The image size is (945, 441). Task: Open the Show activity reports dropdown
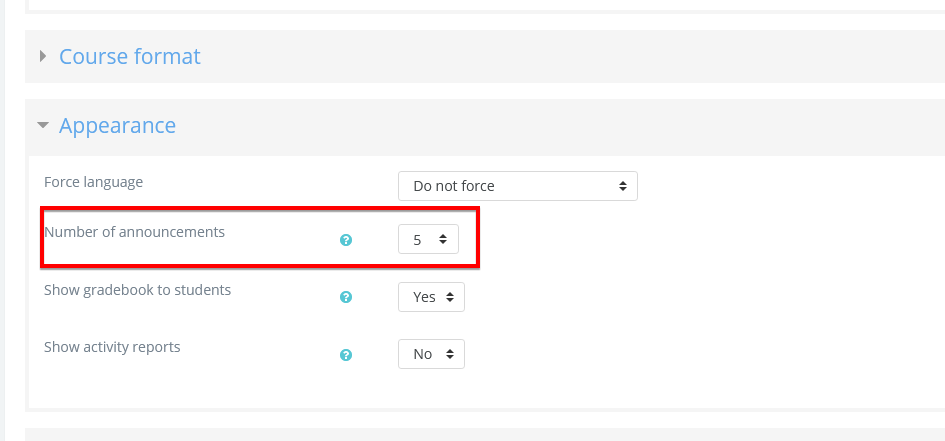click(x=431, y=354)
